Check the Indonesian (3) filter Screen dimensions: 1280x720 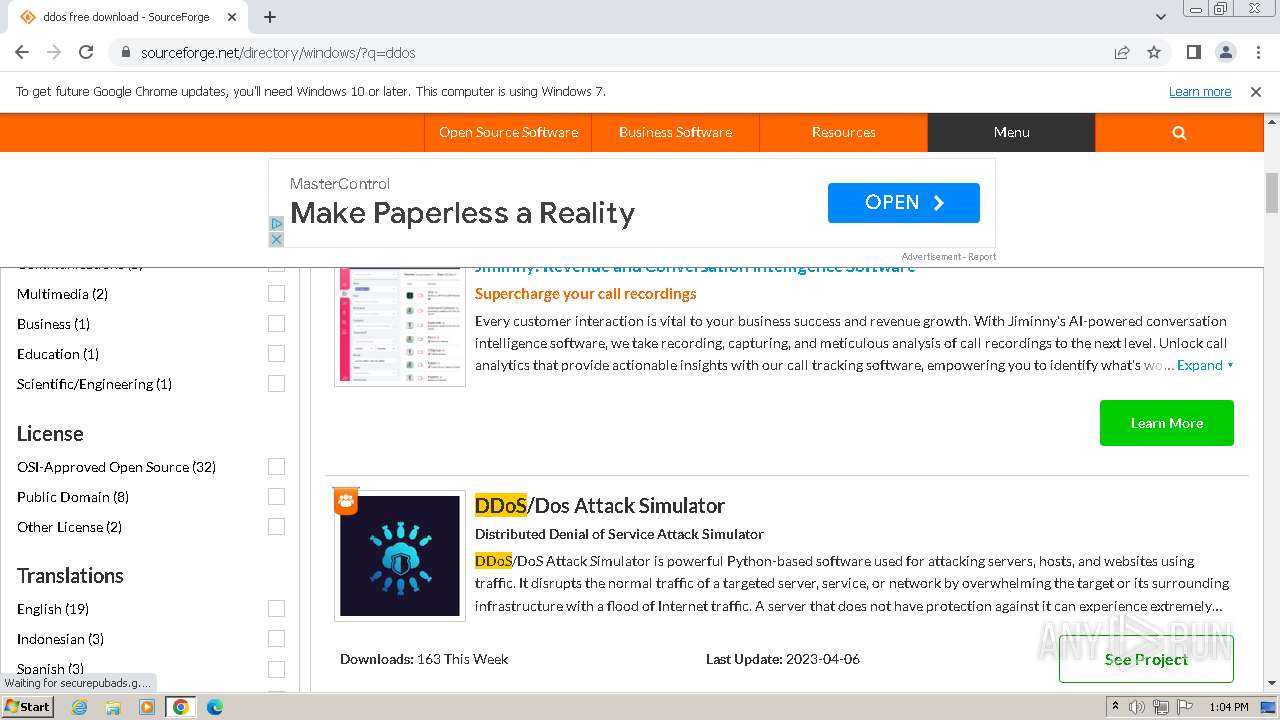coord(276,639)
